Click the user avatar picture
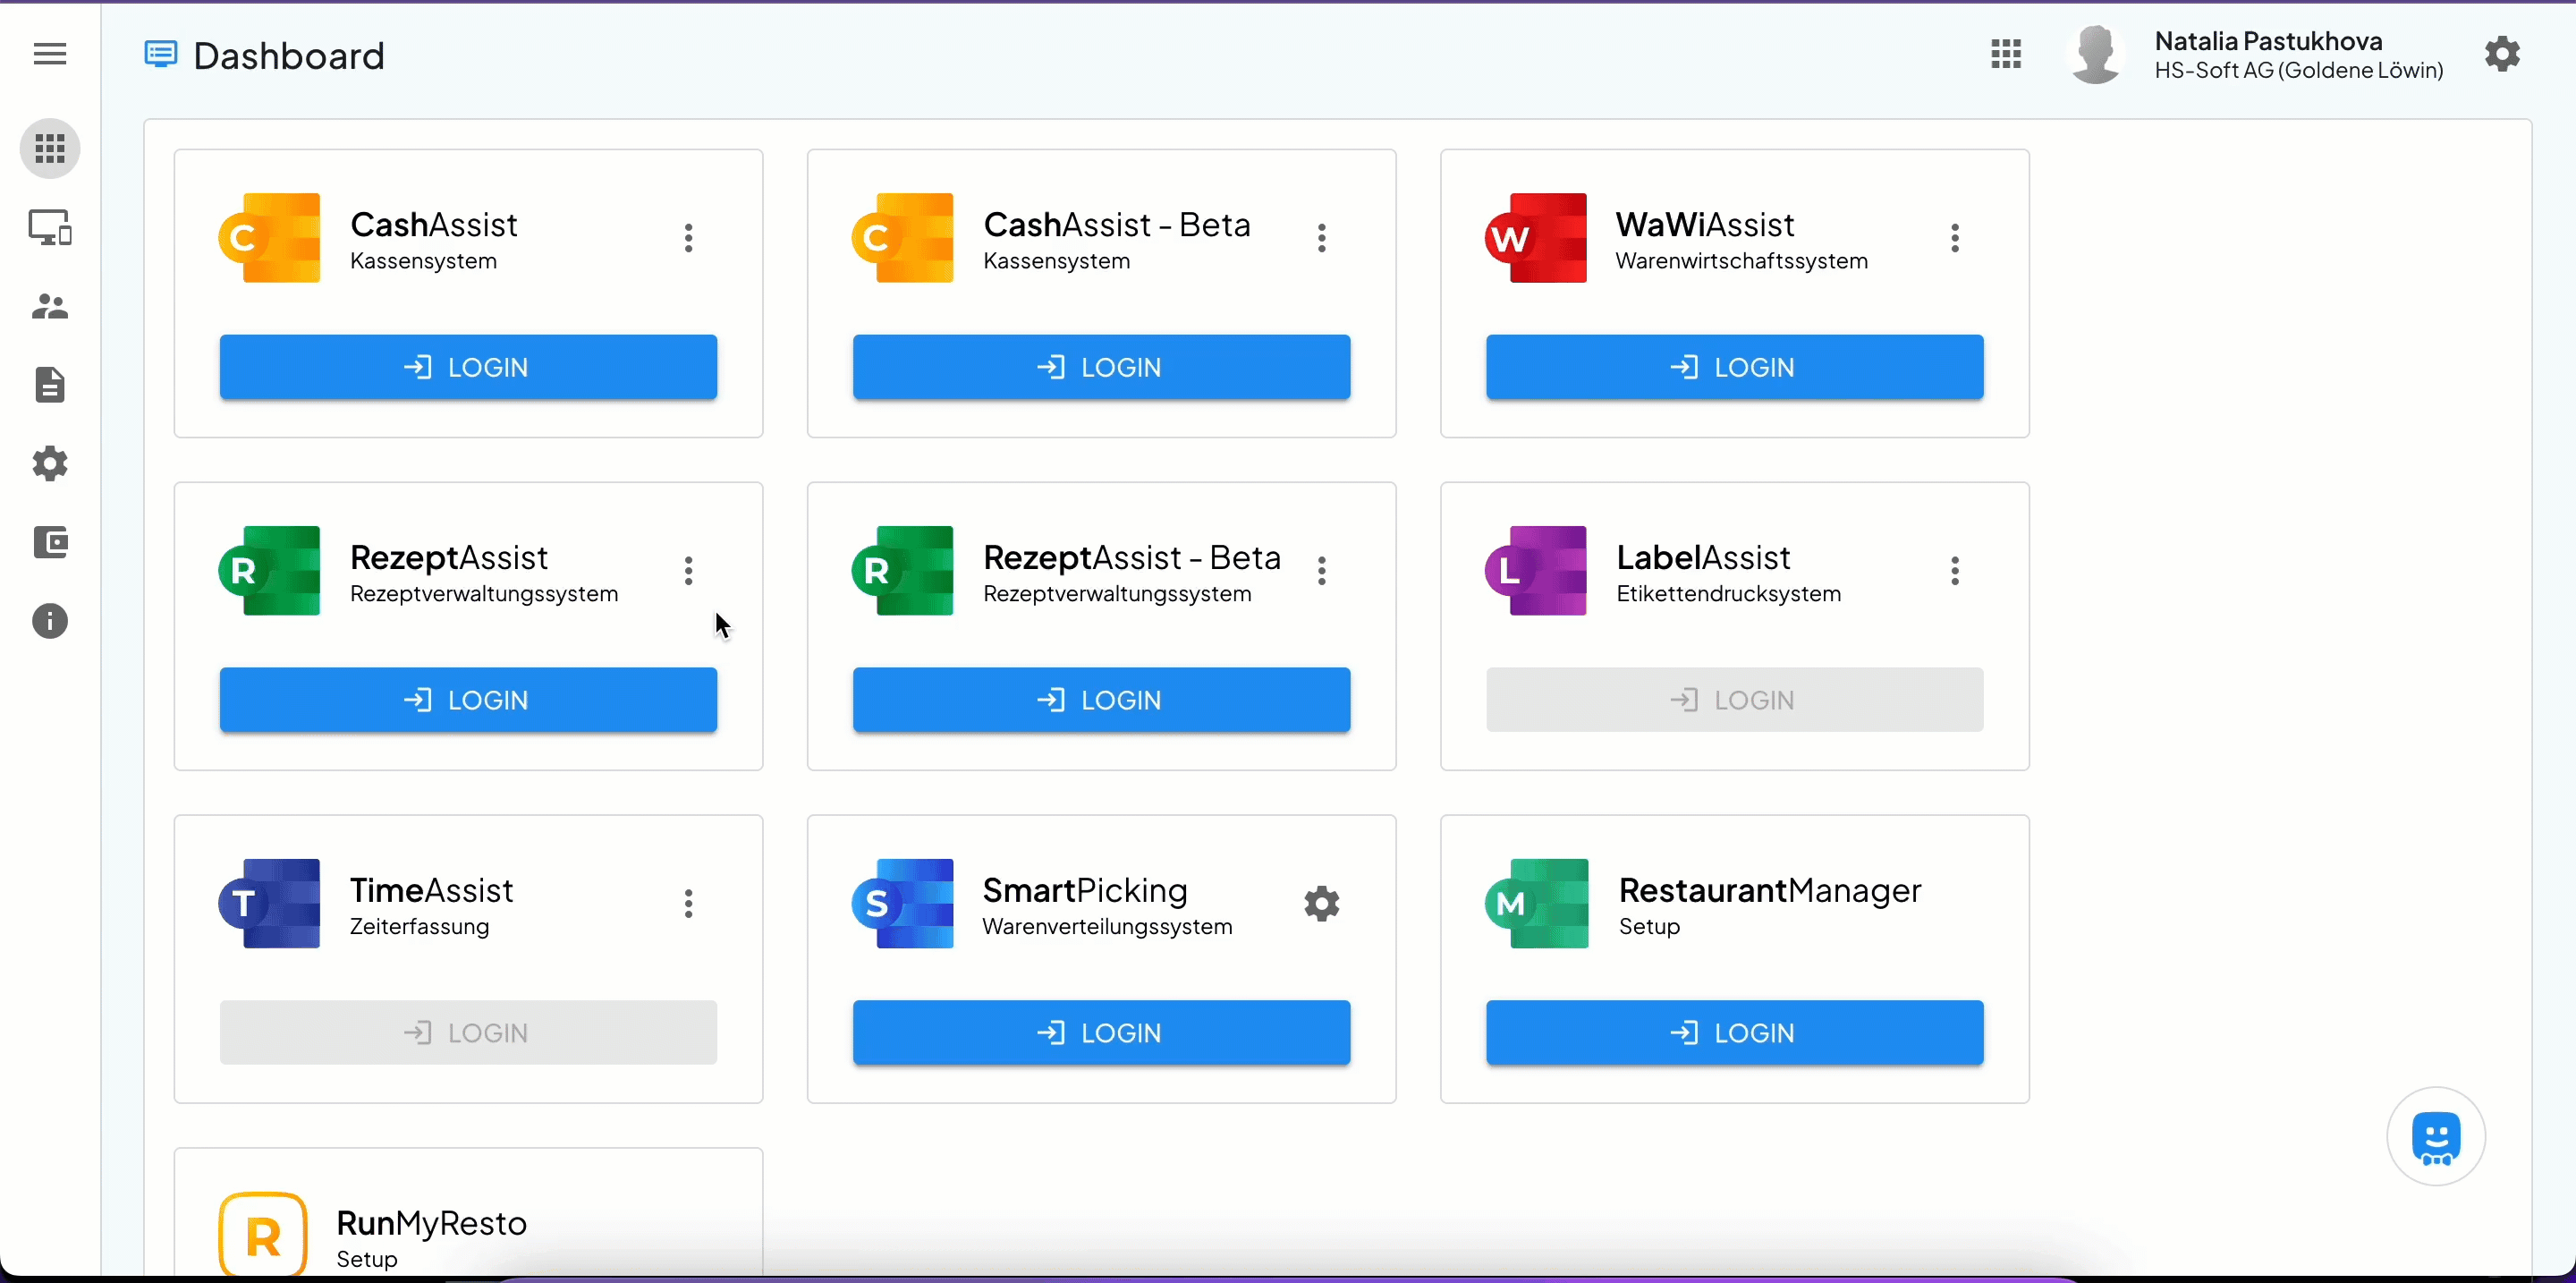Image resolution: width=2576 pixels, height=1283 pixels. pos(2095,54)
